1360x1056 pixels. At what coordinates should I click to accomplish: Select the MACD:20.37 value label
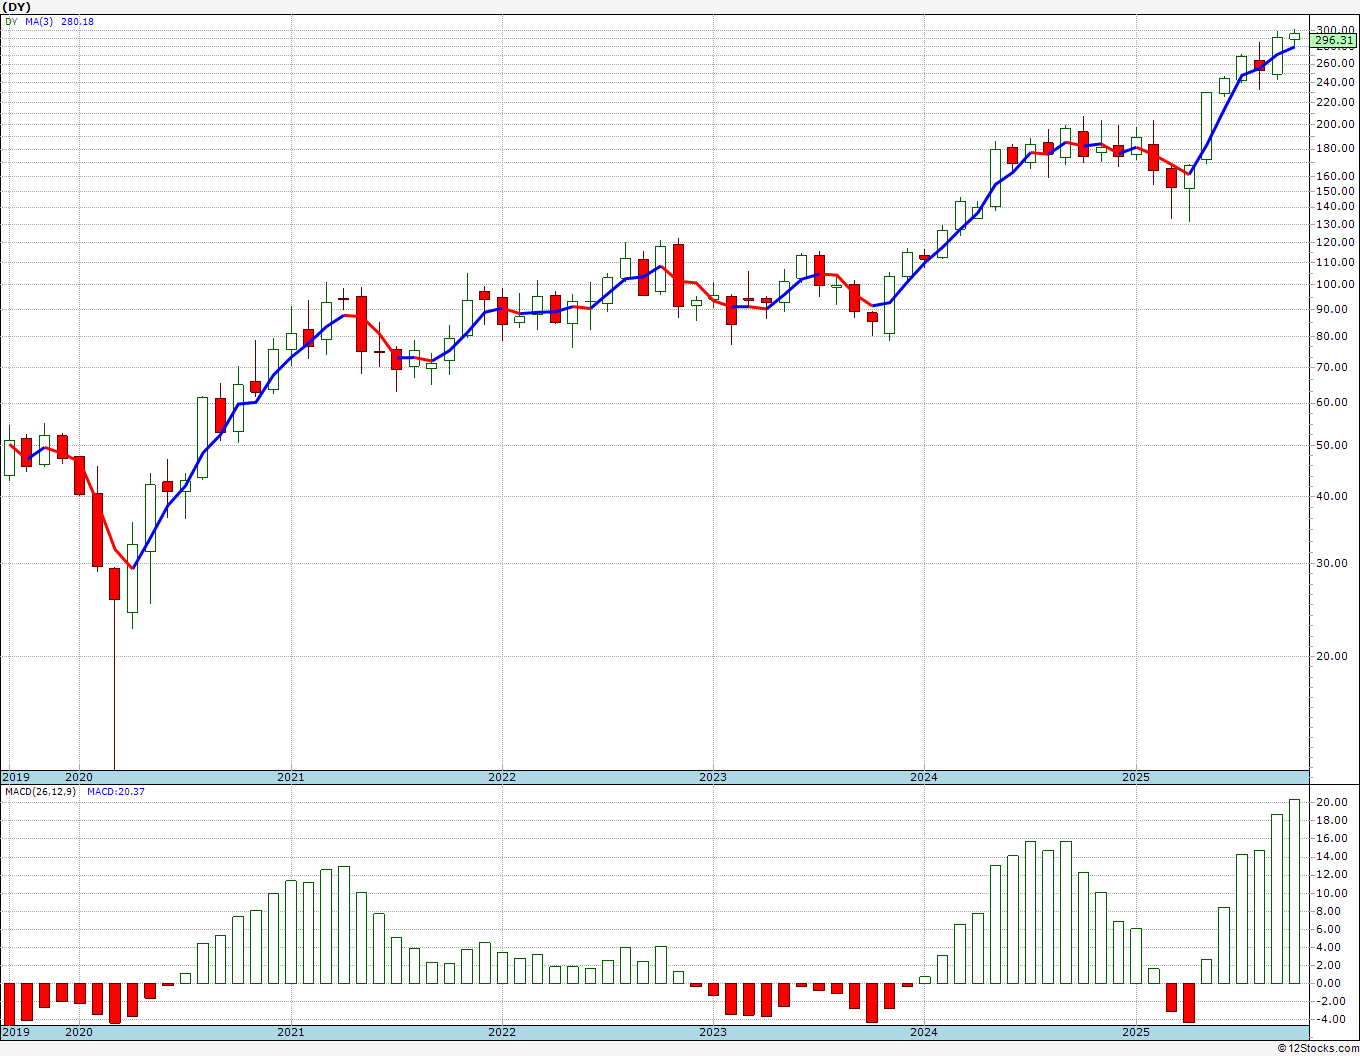[115, 792]
